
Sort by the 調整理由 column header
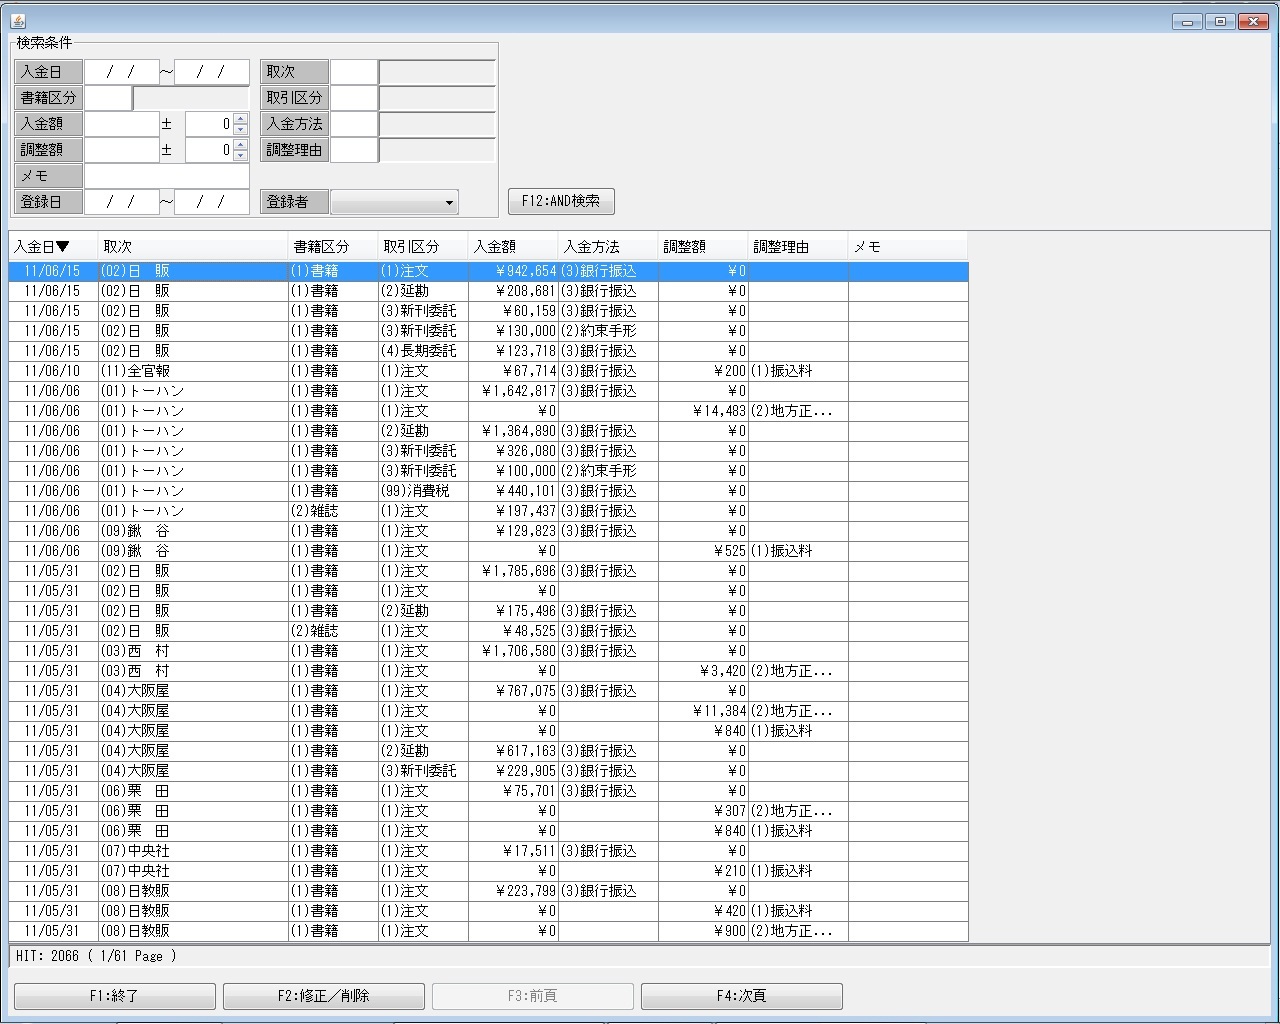coord(798,247)
